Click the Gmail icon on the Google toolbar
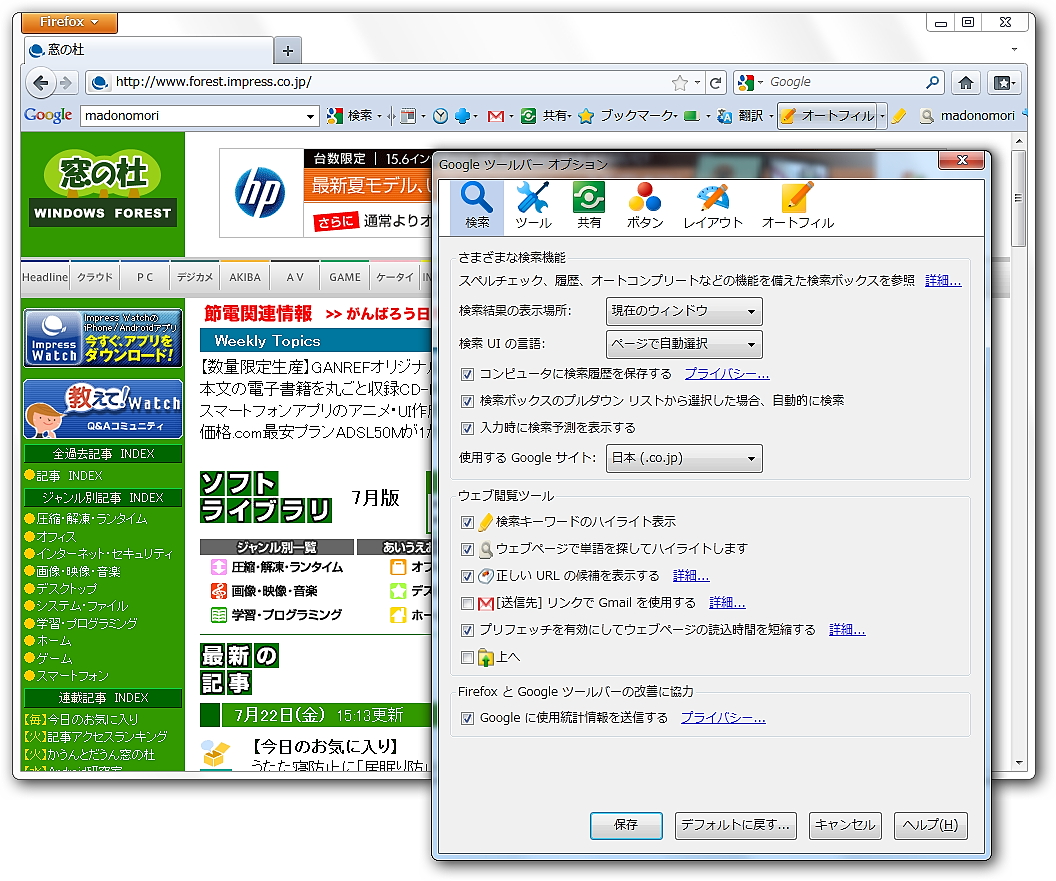 pos(497,116)
